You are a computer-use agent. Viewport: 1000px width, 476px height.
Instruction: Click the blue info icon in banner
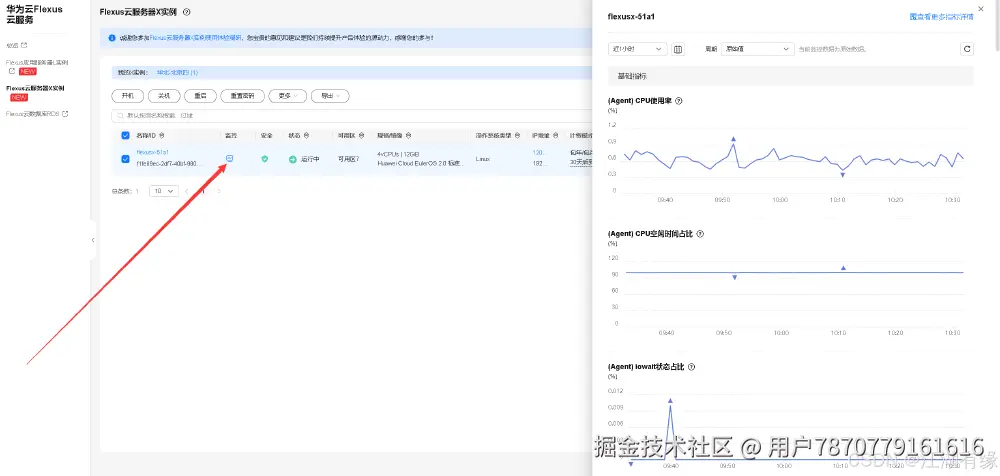coord(112,38)
